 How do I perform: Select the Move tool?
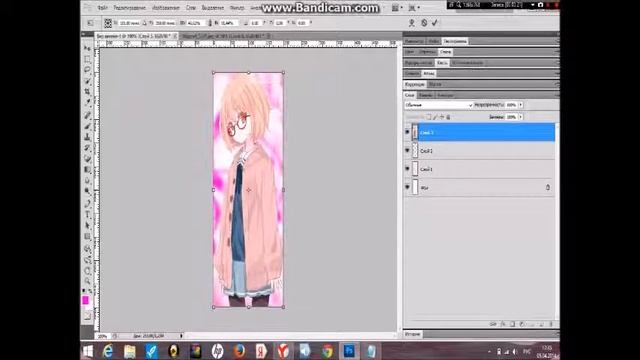(x=87, y=48)
